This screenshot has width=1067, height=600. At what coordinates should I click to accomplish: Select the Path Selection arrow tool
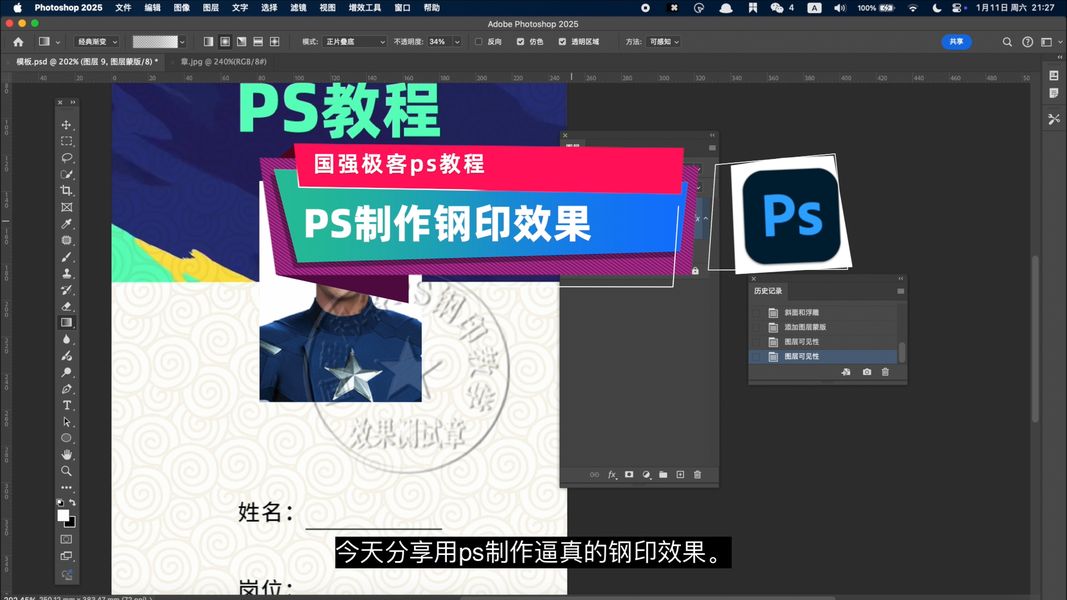click(66, 422)
